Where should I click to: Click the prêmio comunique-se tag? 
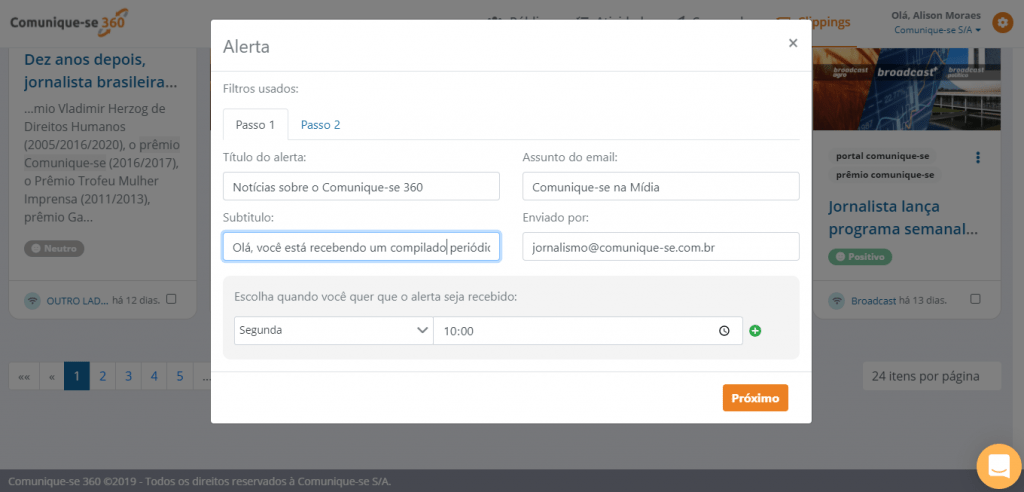885,175
